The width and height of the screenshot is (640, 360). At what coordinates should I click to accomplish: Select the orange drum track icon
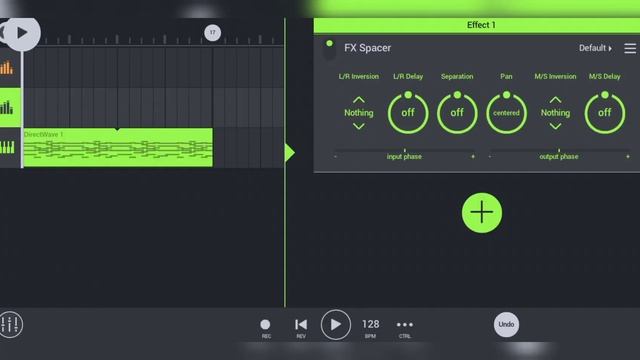pyautogui.click(x=7, y=67)
